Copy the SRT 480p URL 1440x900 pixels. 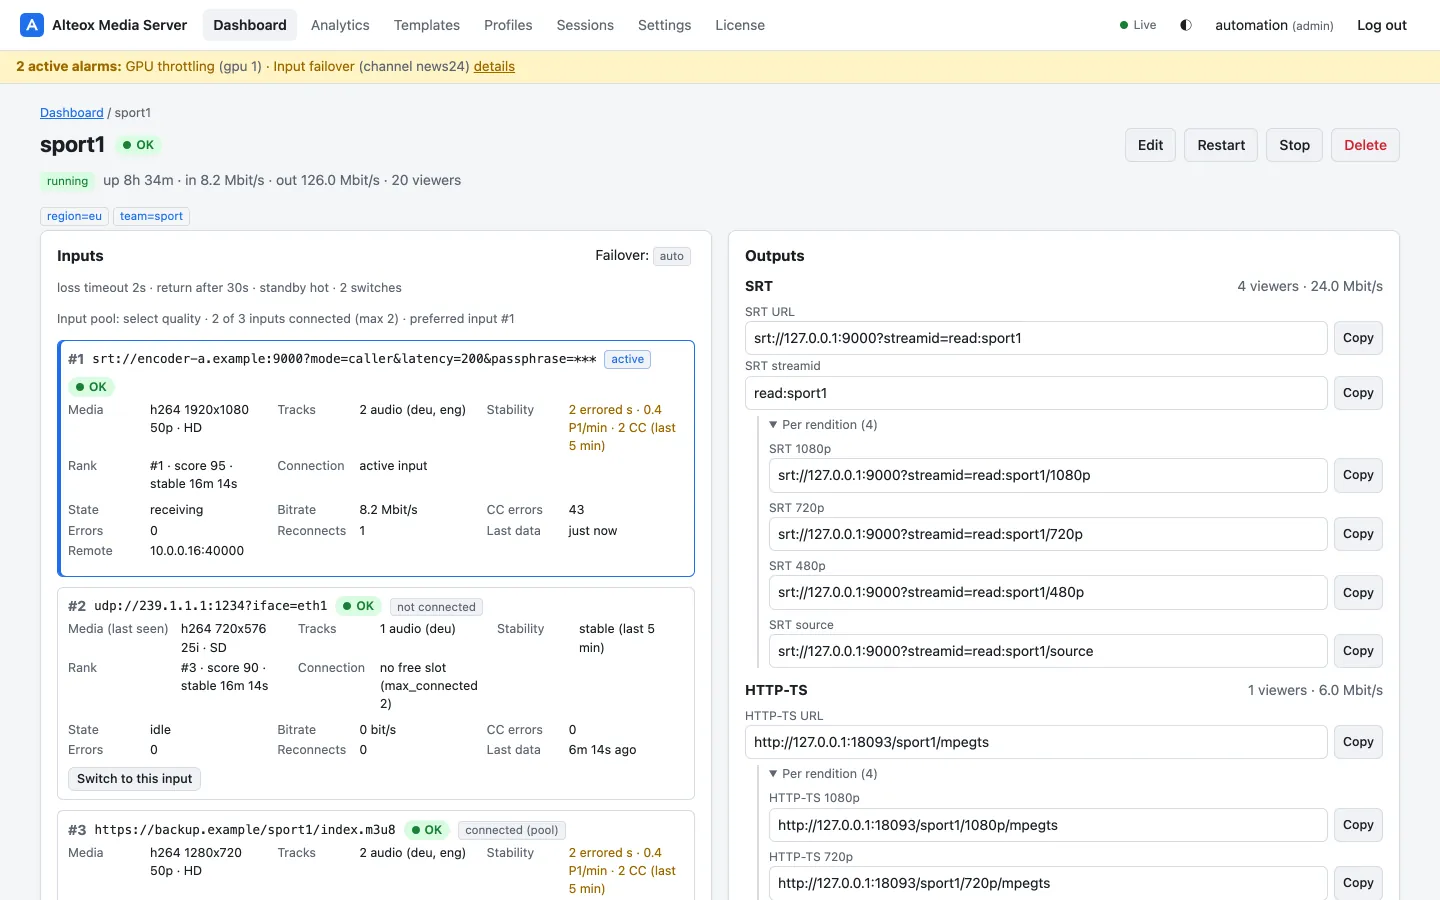(1358, 593)
